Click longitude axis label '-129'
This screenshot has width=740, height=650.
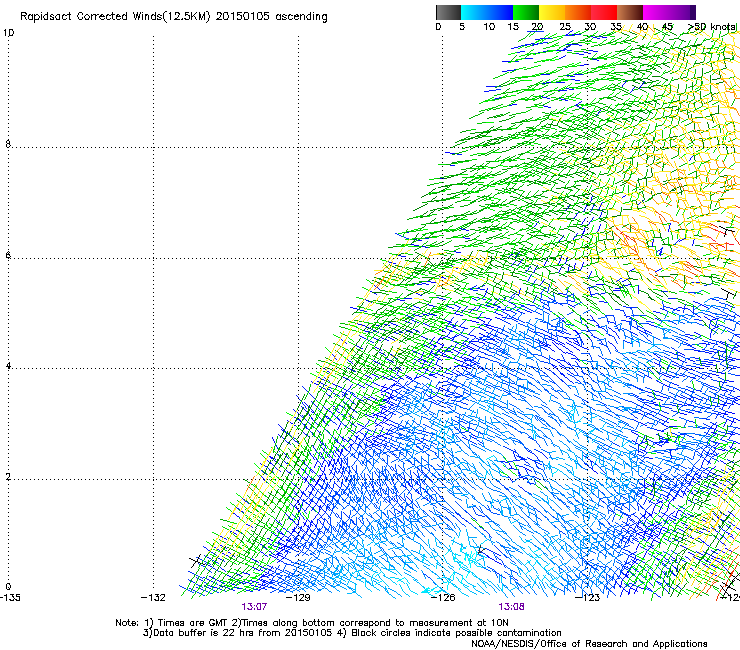tap(298, 597)
